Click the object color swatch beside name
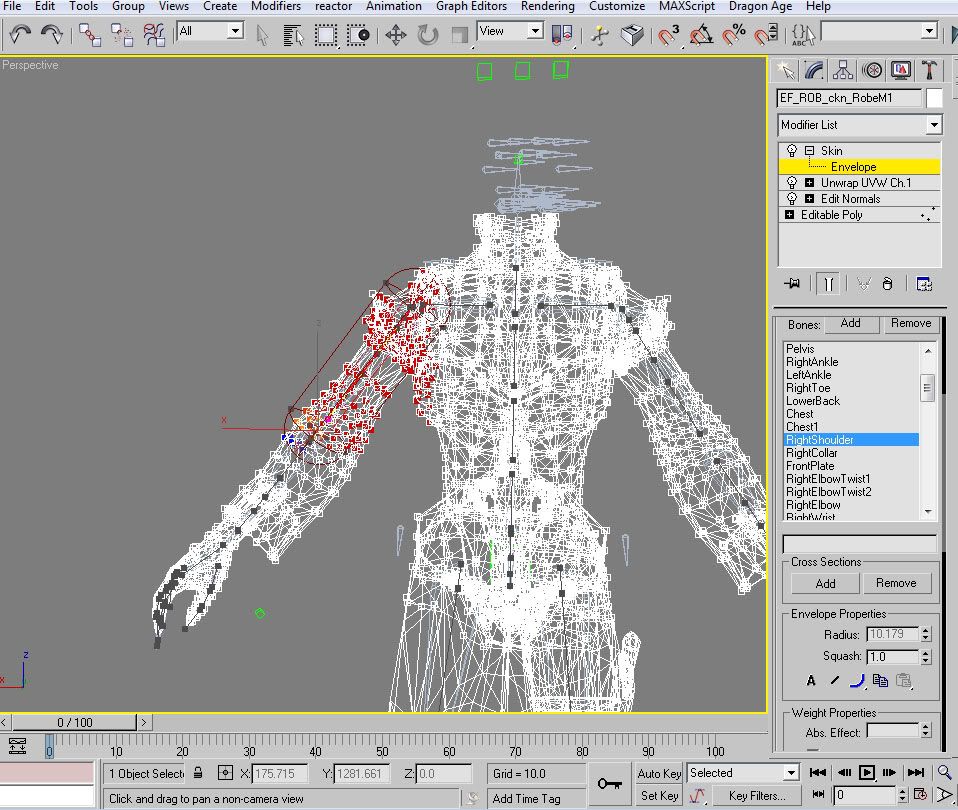This screenshot has width=958, height=810. (x=934, y=98)
